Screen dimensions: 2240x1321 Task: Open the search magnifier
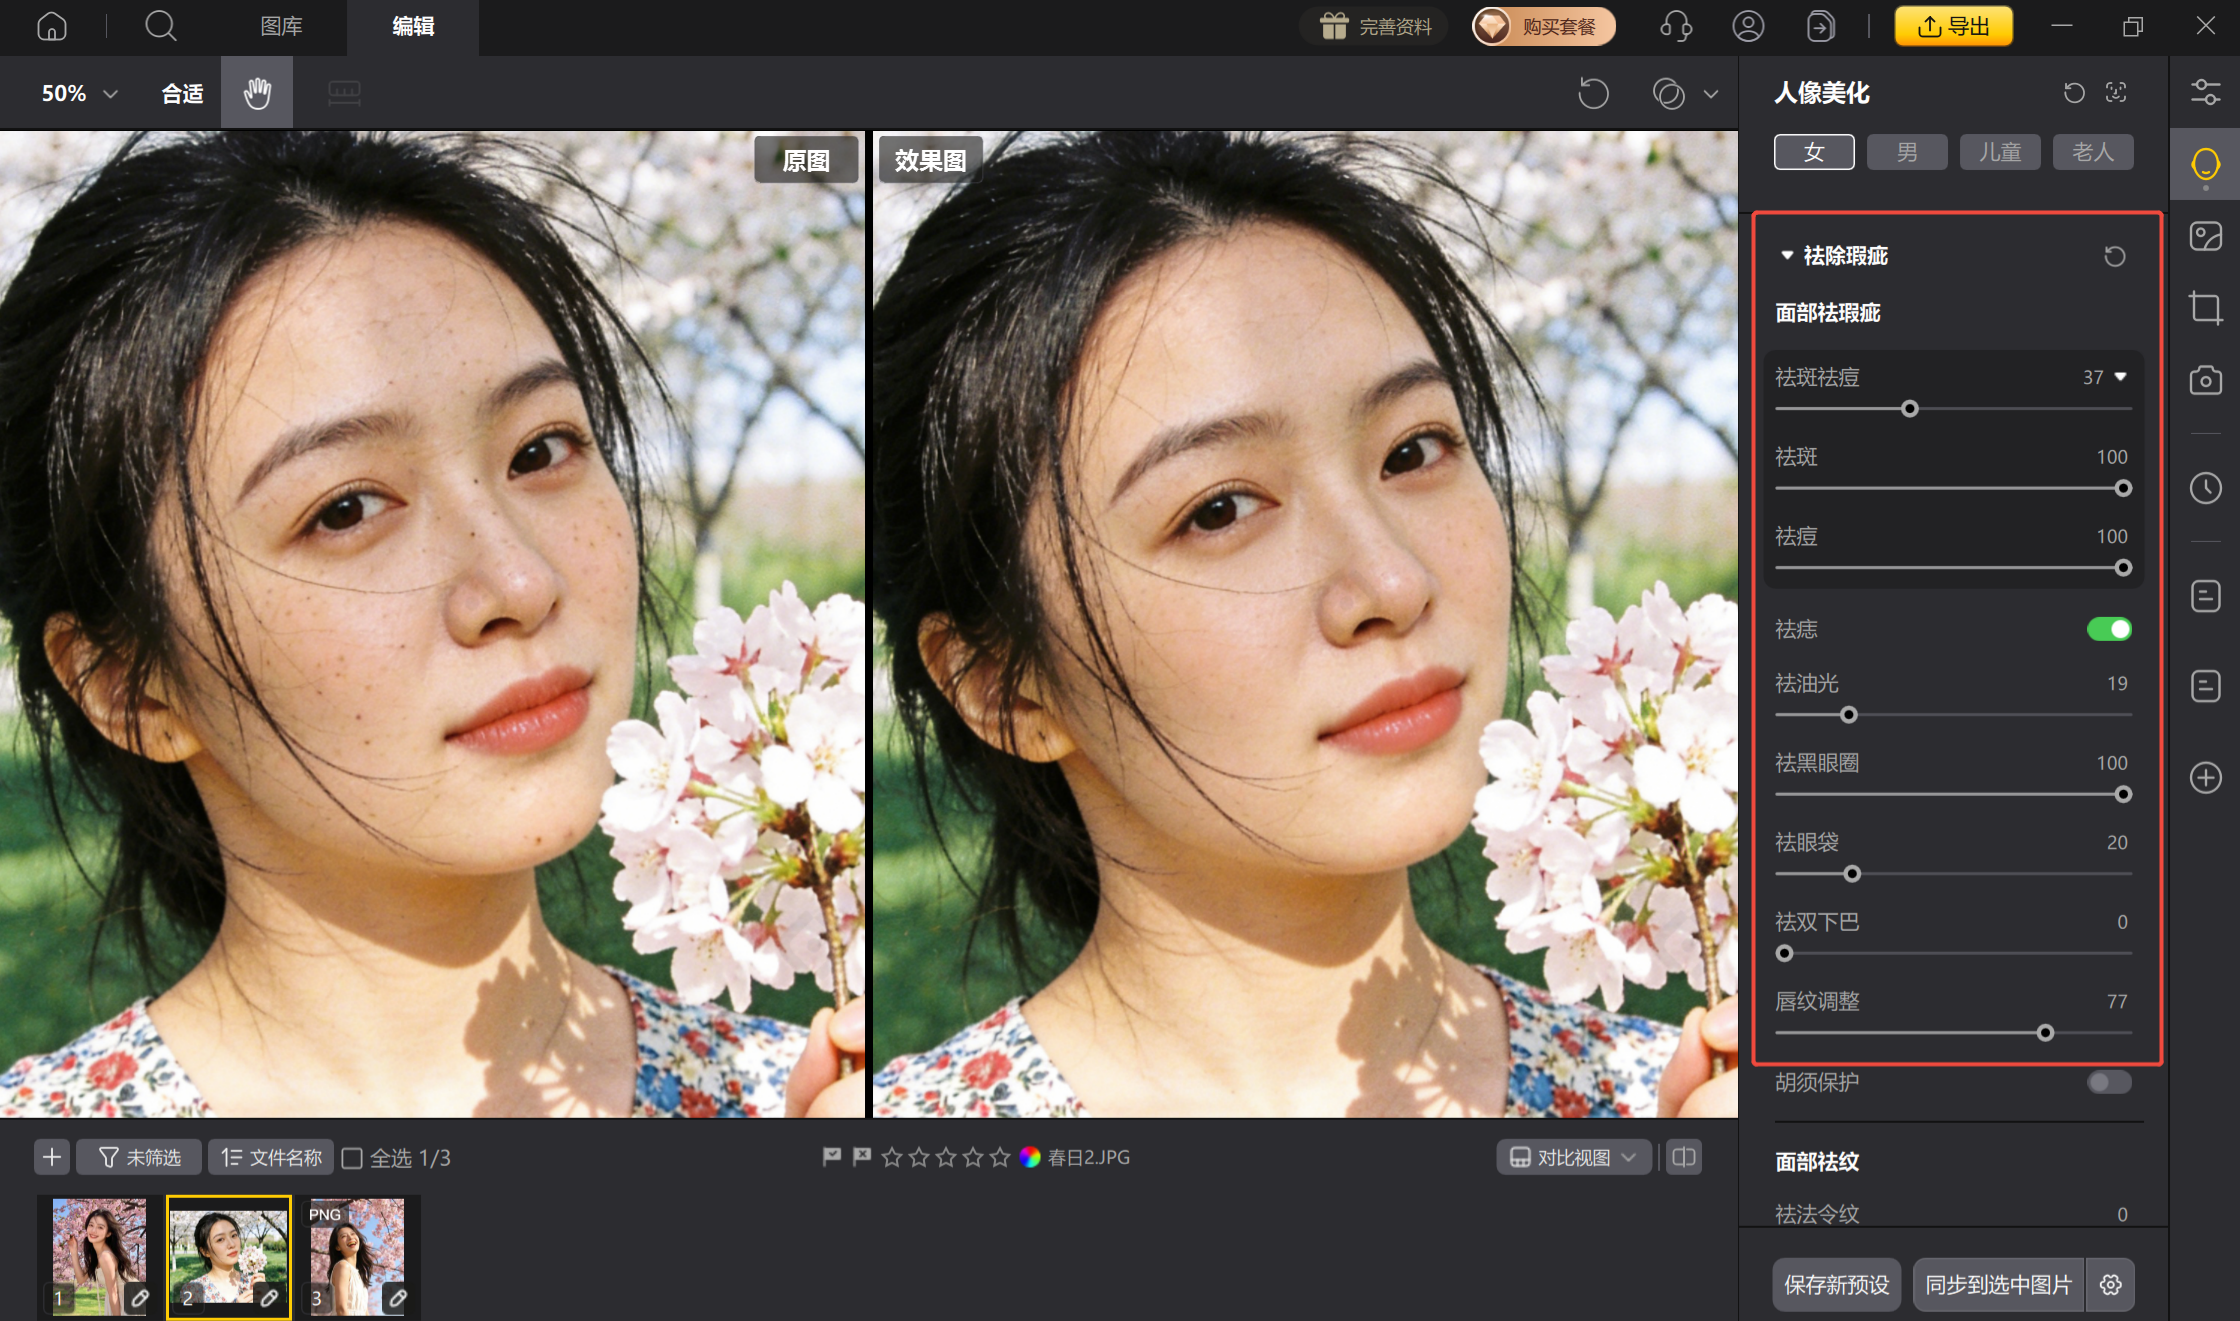coord(160,26)
